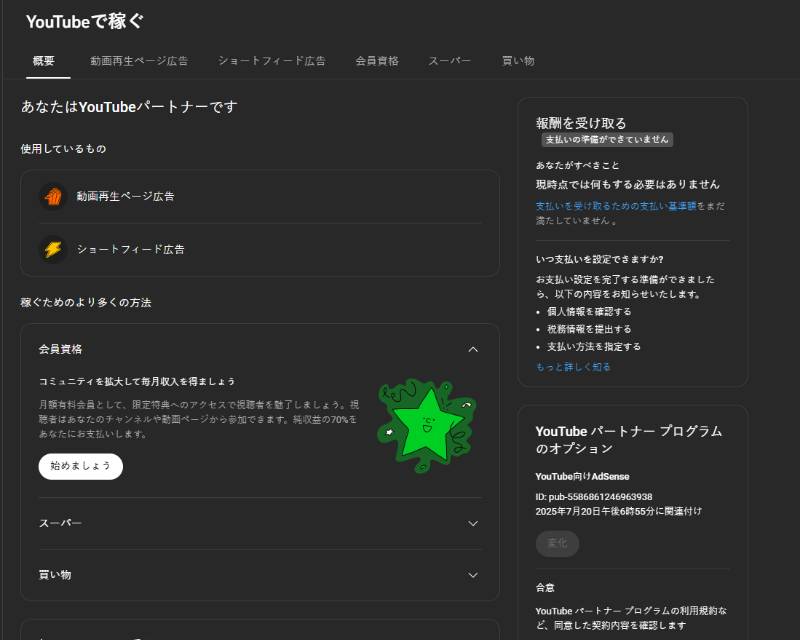Image resolution: width=800 pixels, height=640 pixels.
Task: Click the 報酬を受け取る card title
Action: pyautogui.click(x=581, y=124)
